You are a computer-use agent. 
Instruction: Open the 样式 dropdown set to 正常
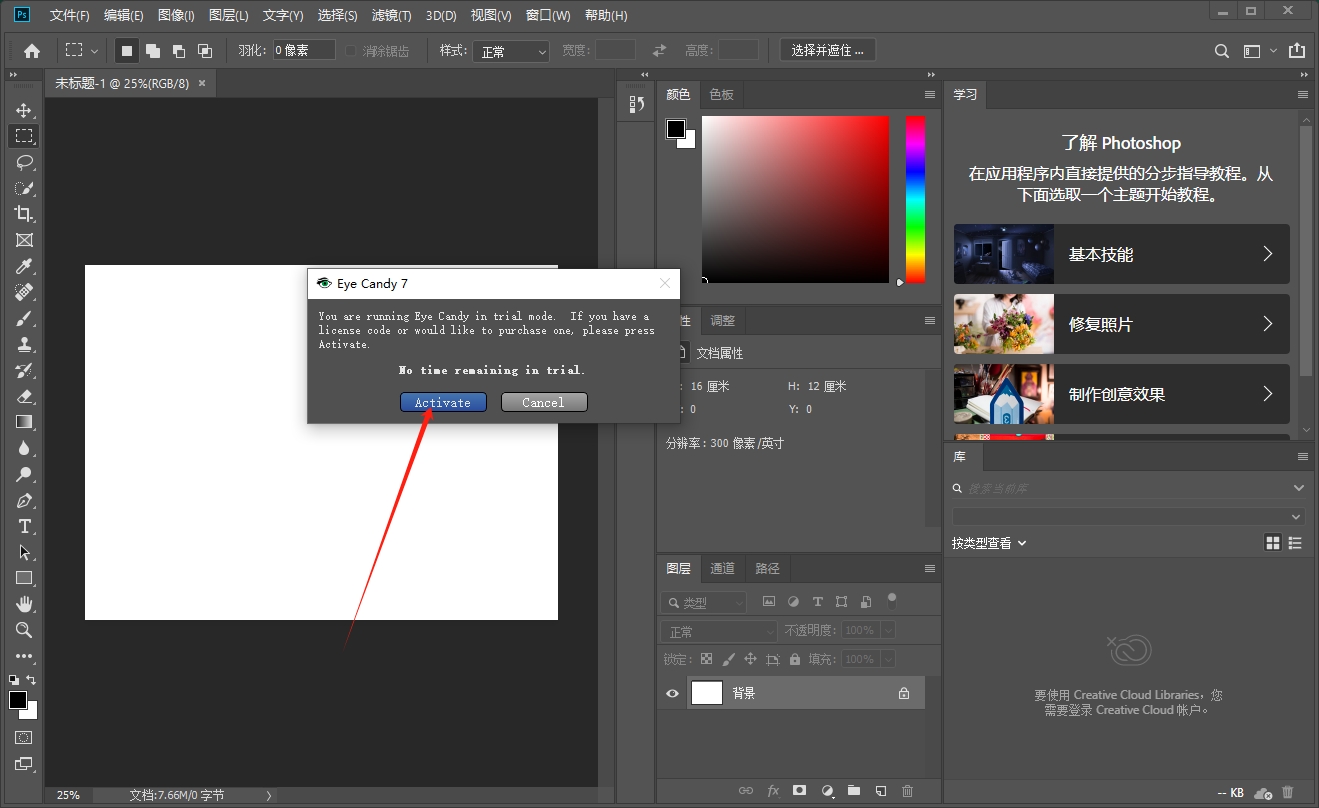click(x=511, y=51)
